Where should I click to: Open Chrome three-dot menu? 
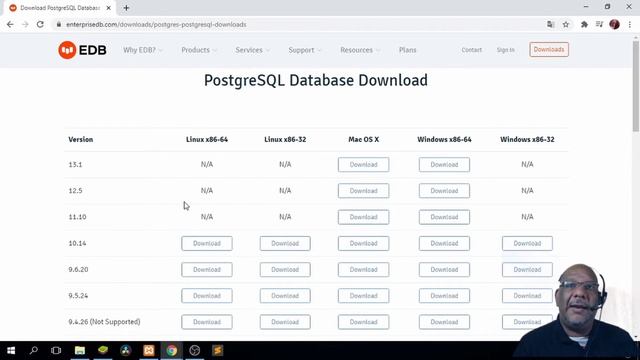click(x=630, y=24)
